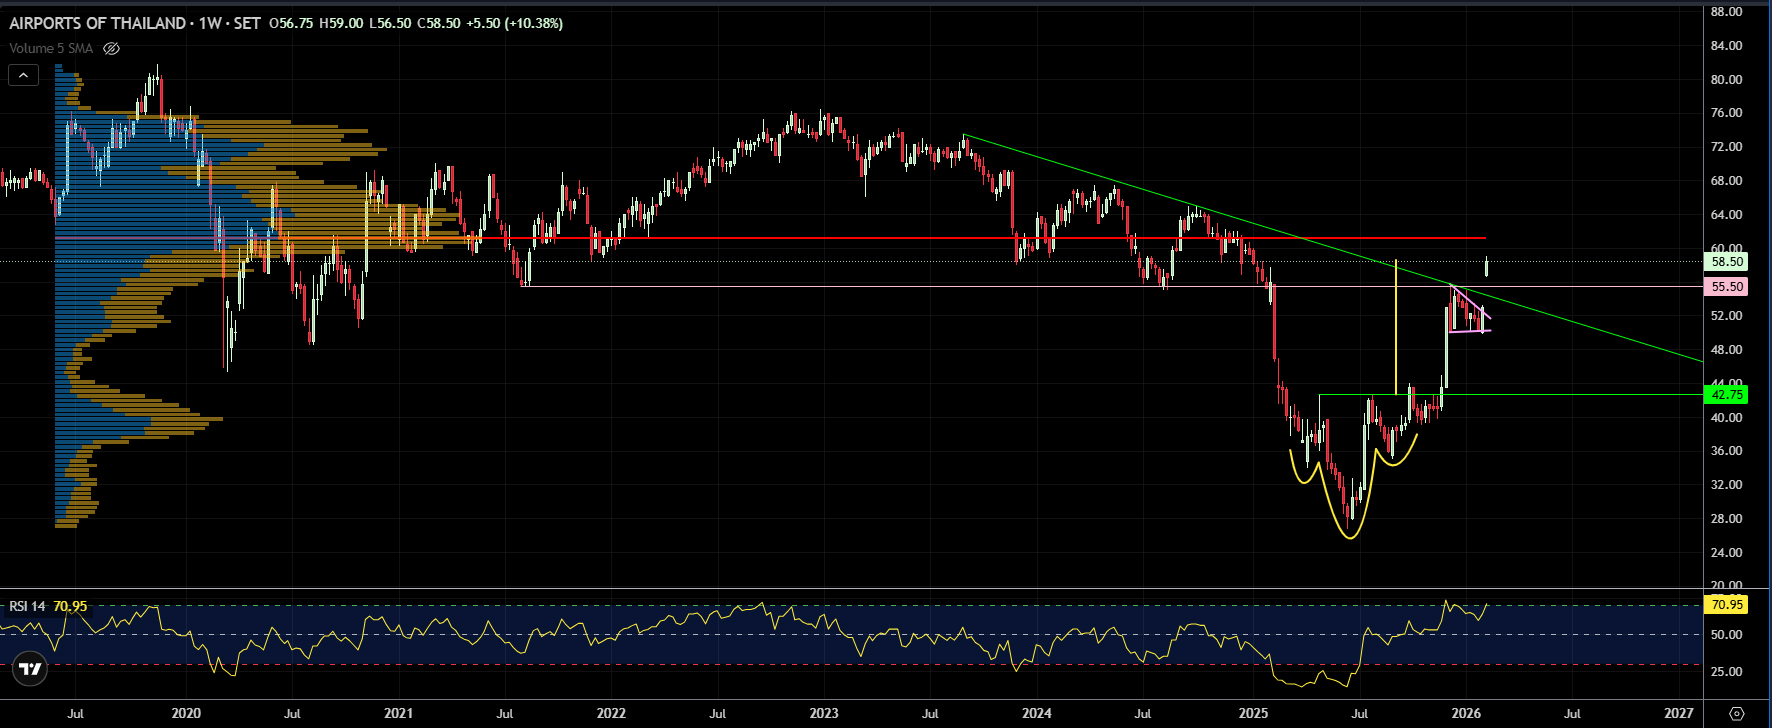
Task: Click the 52.00 price axis label
Action: (1727, 316)
